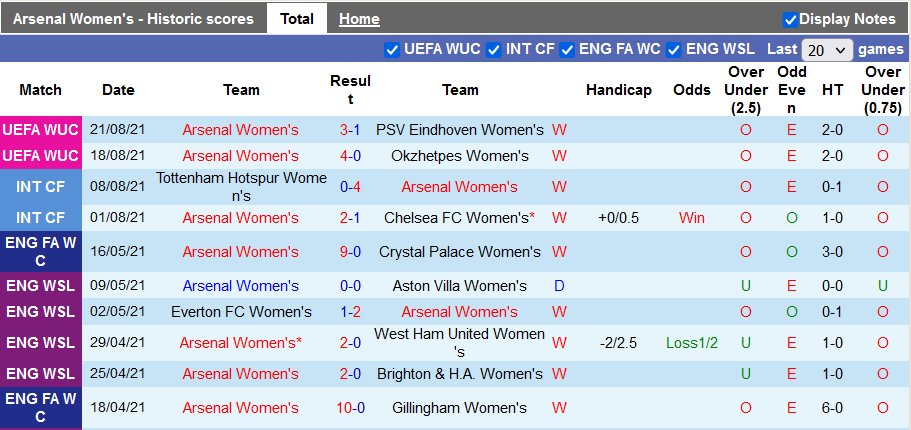Uncheck the UEFA WUC filter checkbox

tap(392, 50)
